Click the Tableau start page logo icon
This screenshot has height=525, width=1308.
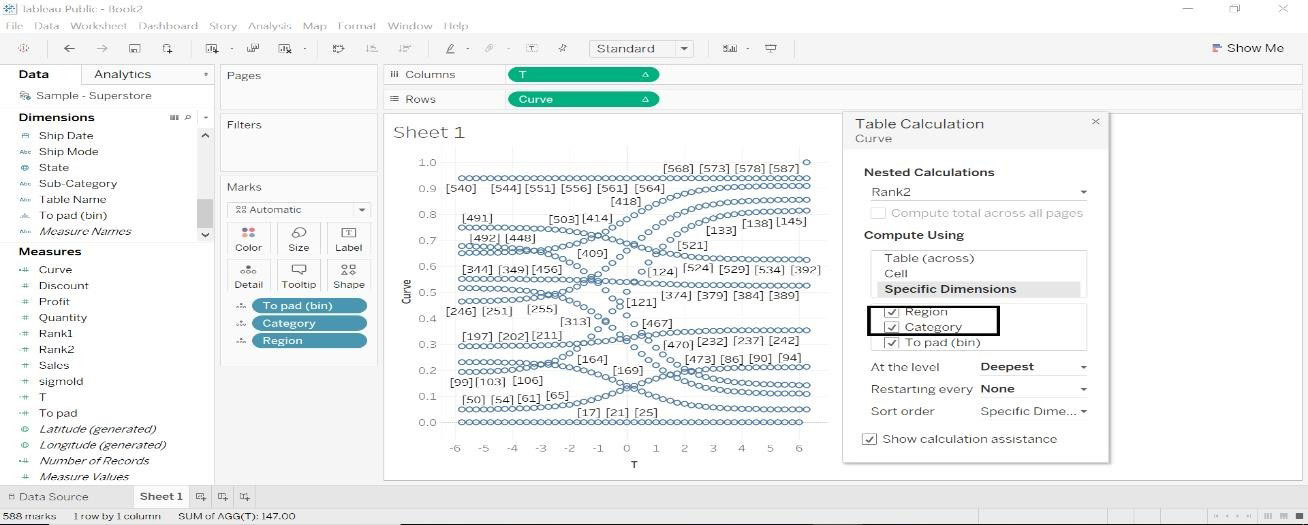click(24, 48)
